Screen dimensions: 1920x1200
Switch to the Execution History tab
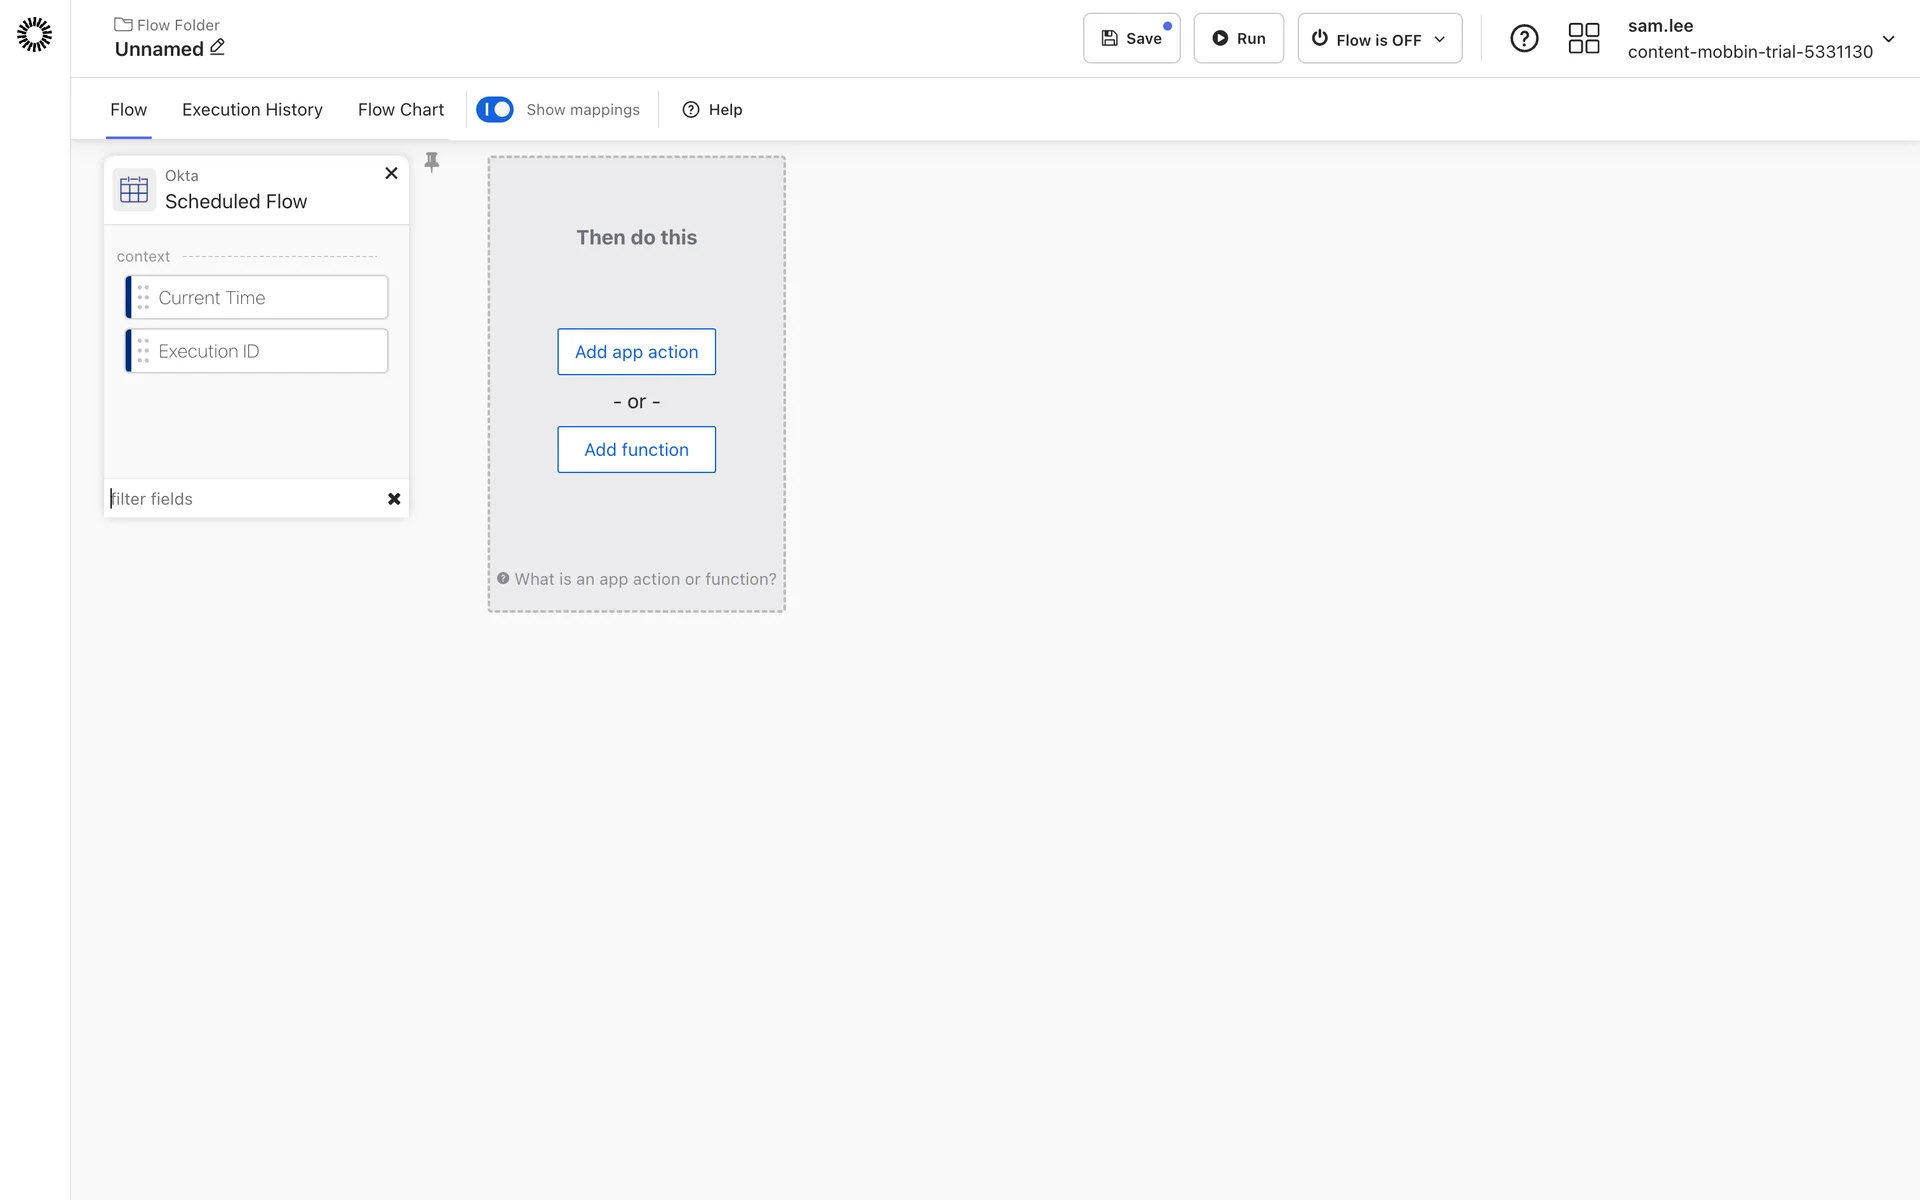252,109
